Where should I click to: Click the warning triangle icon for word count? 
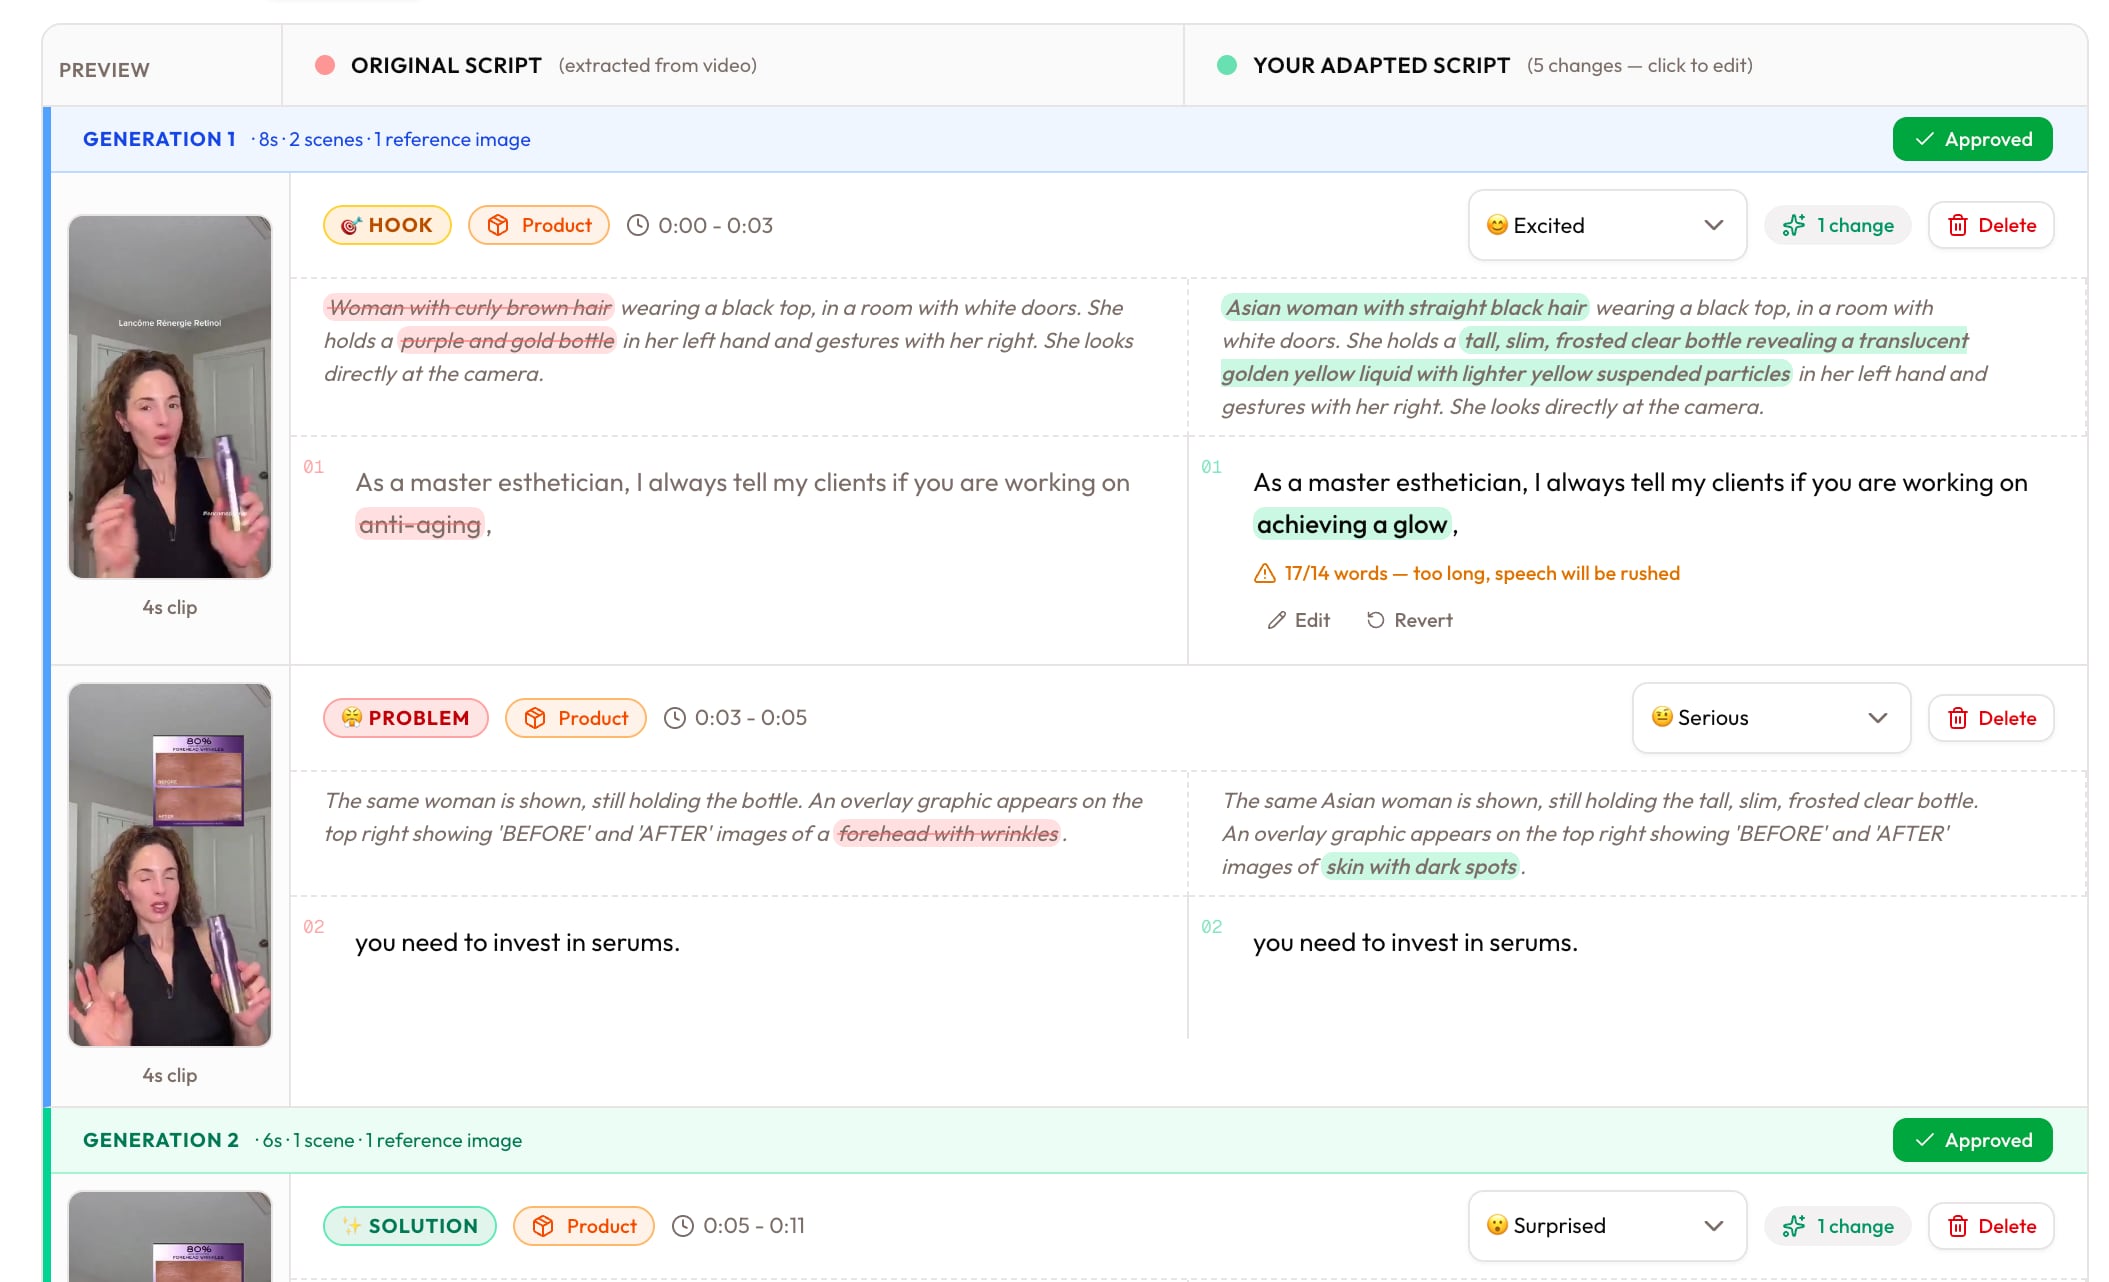[x=1265, y=573]
